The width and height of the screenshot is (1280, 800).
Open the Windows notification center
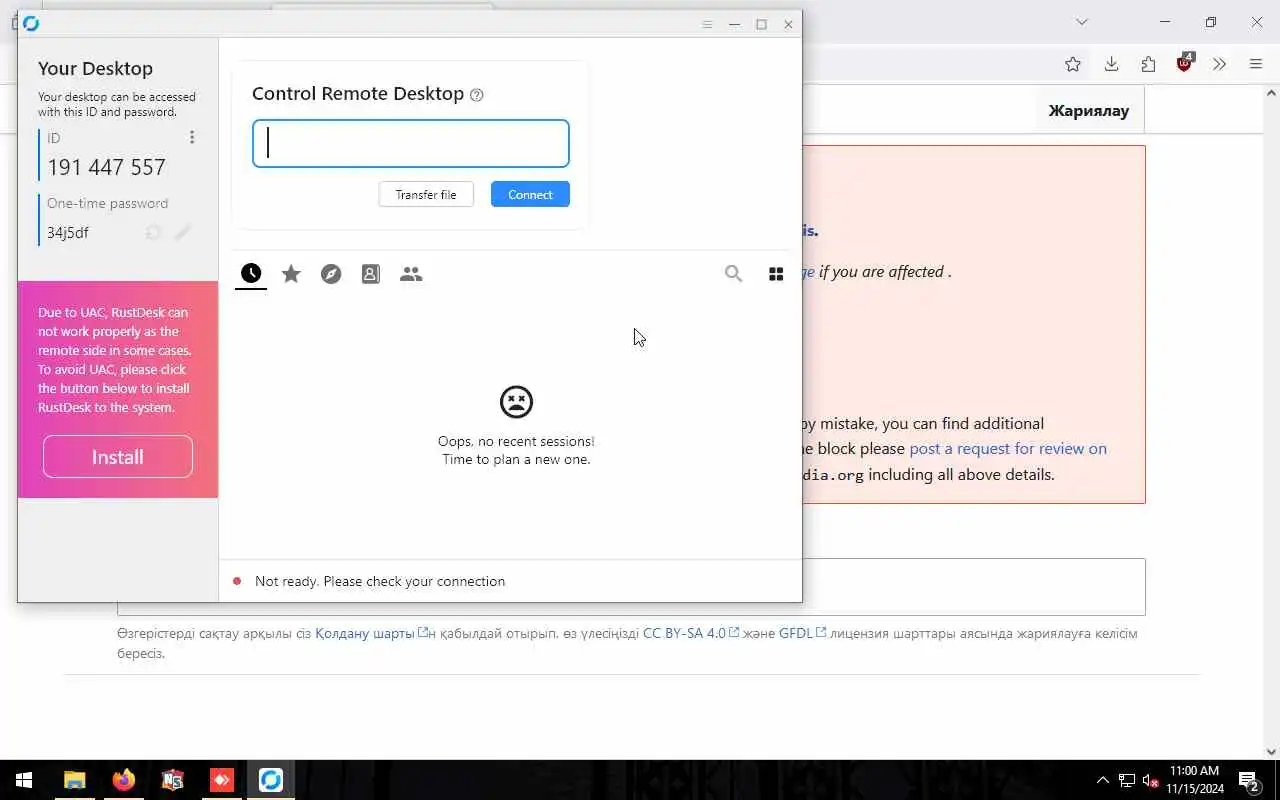click(1250, 780)
